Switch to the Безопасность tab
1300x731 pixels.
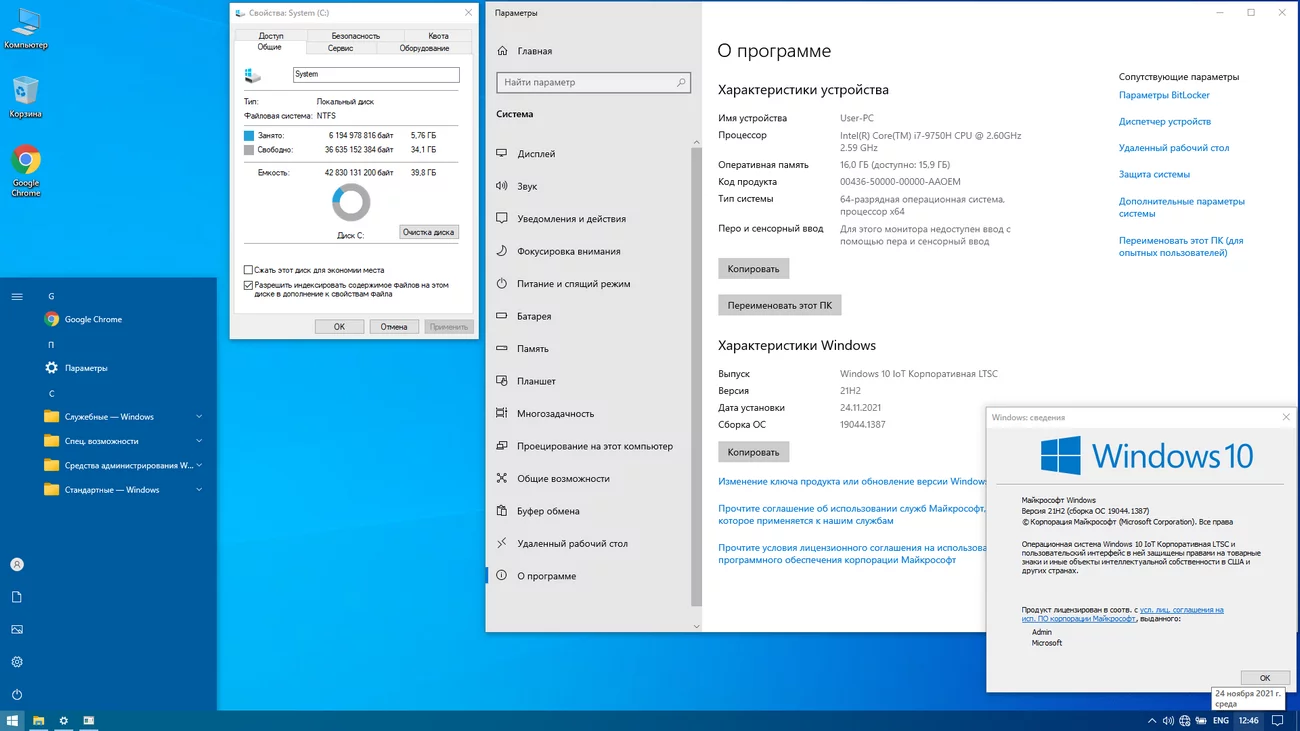356,36
